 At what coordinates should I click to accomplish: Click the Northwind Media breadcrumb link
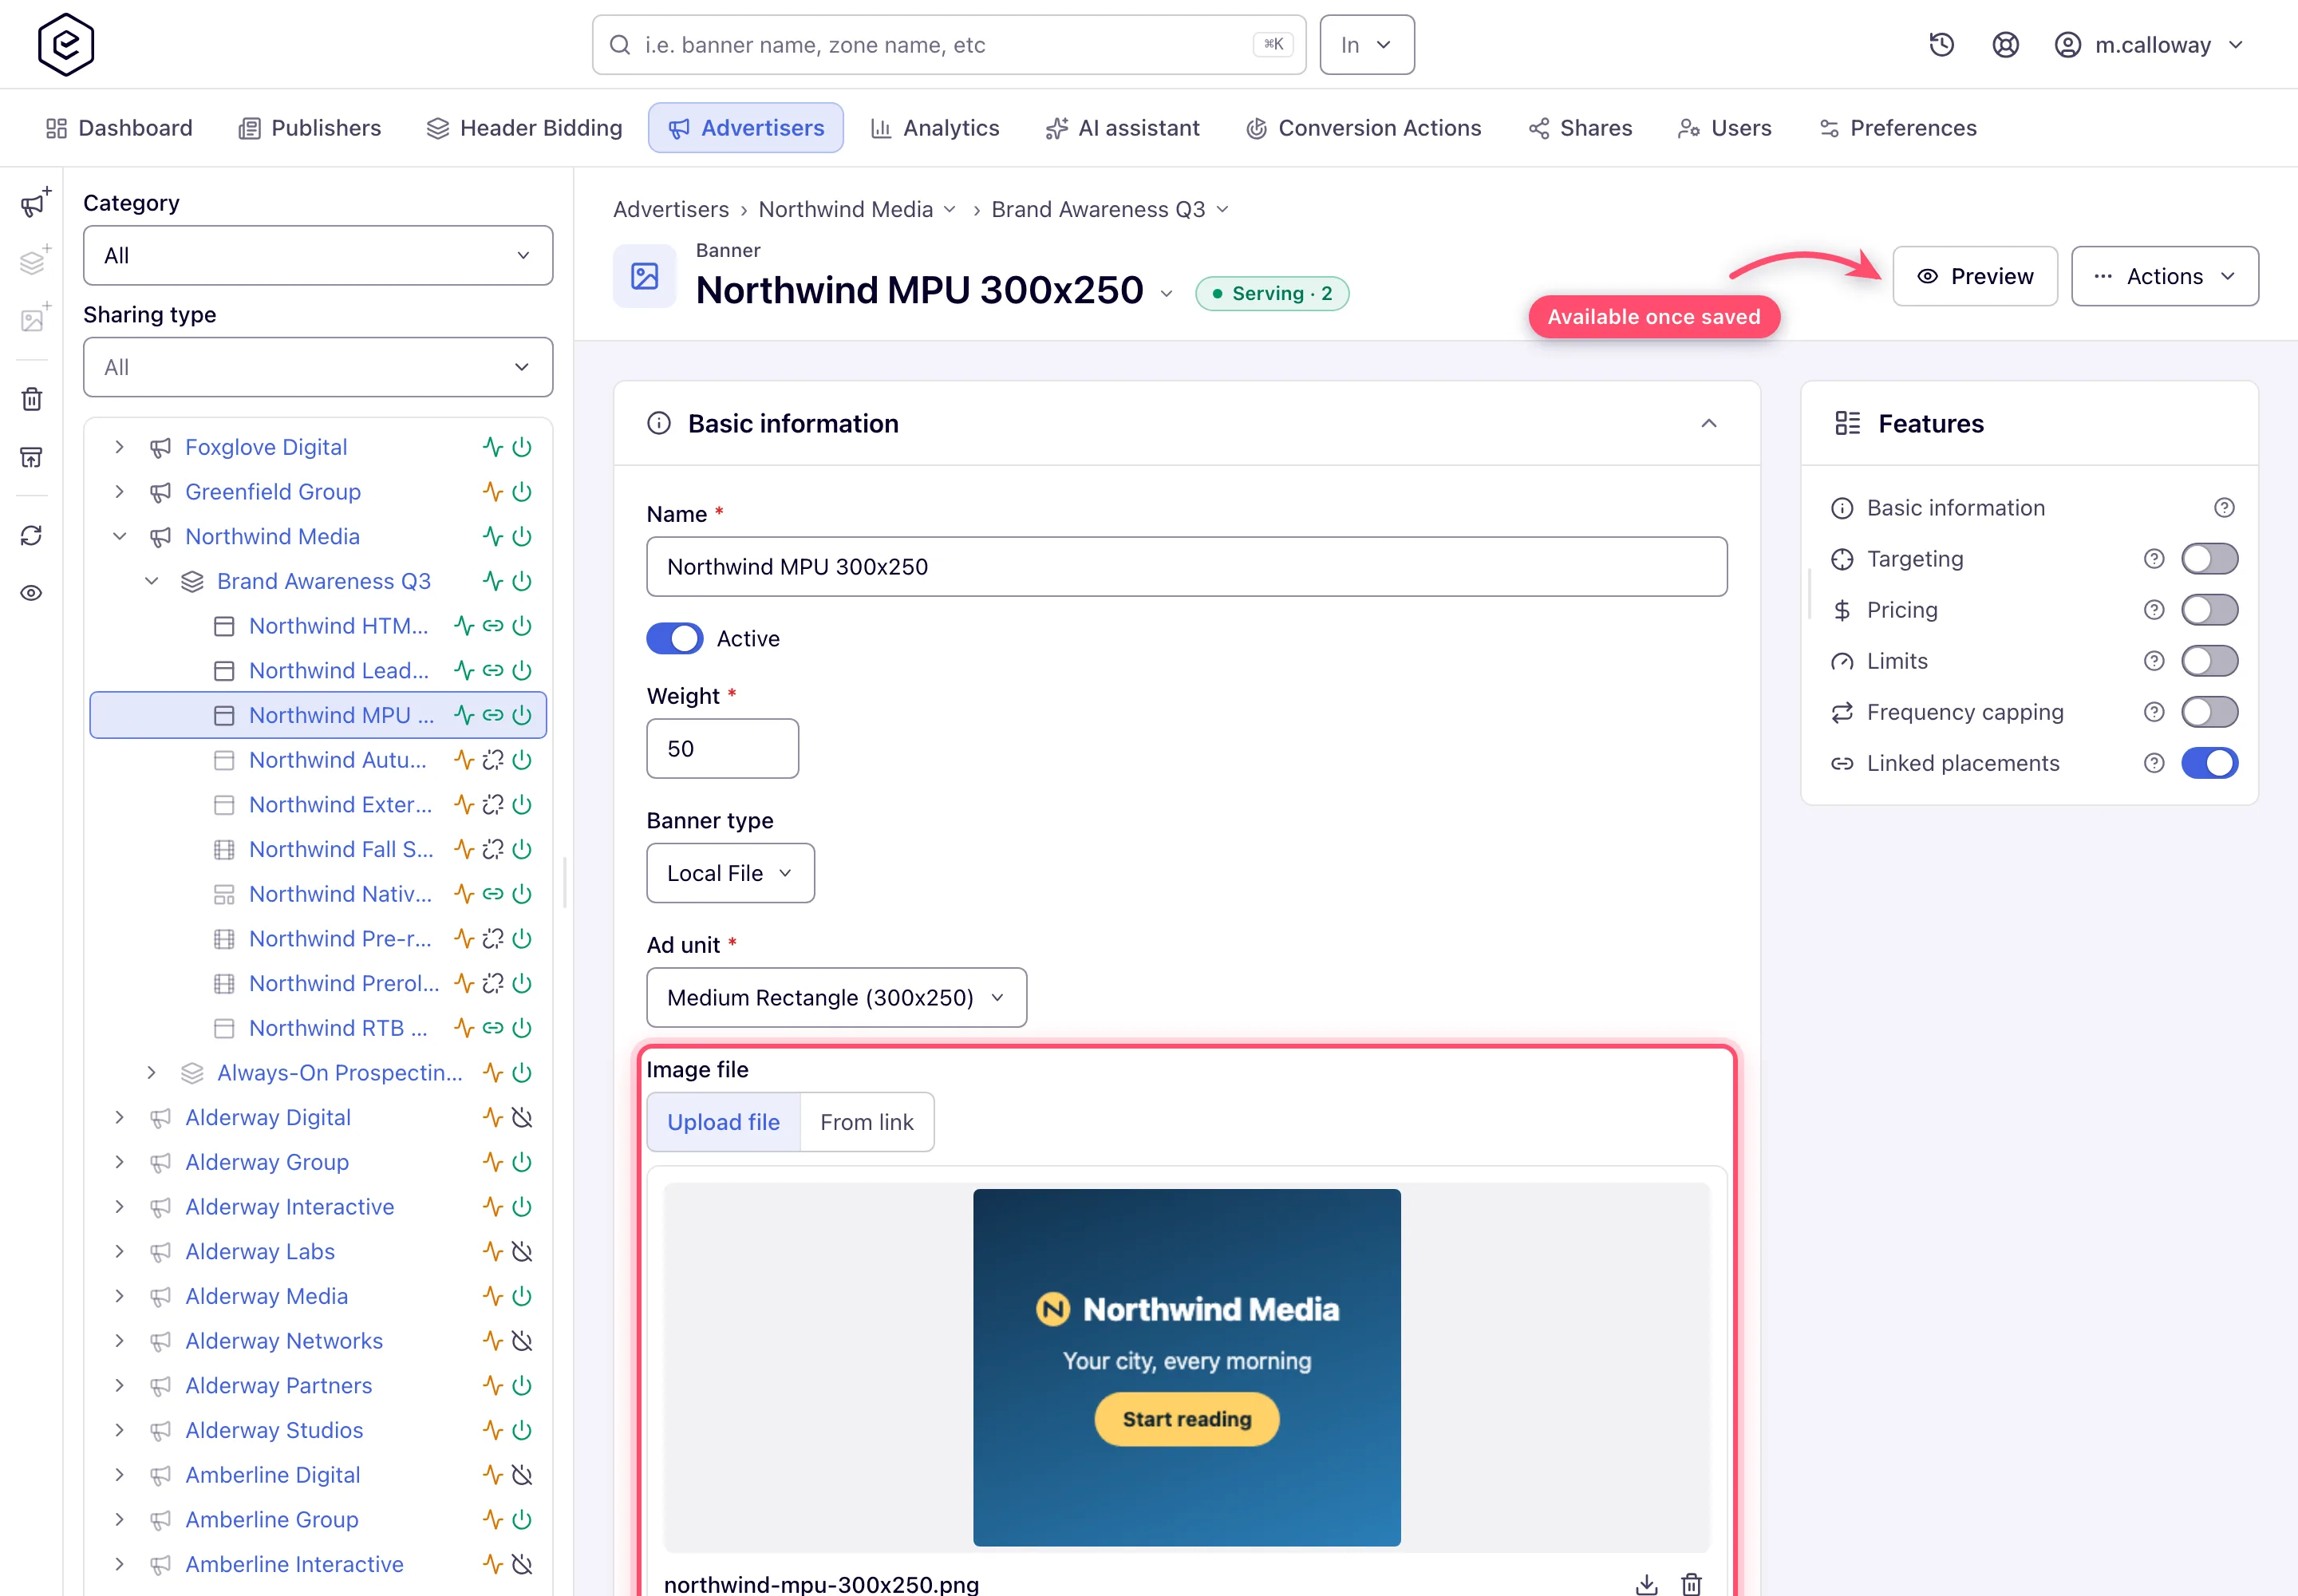click(x=845, y=210)
